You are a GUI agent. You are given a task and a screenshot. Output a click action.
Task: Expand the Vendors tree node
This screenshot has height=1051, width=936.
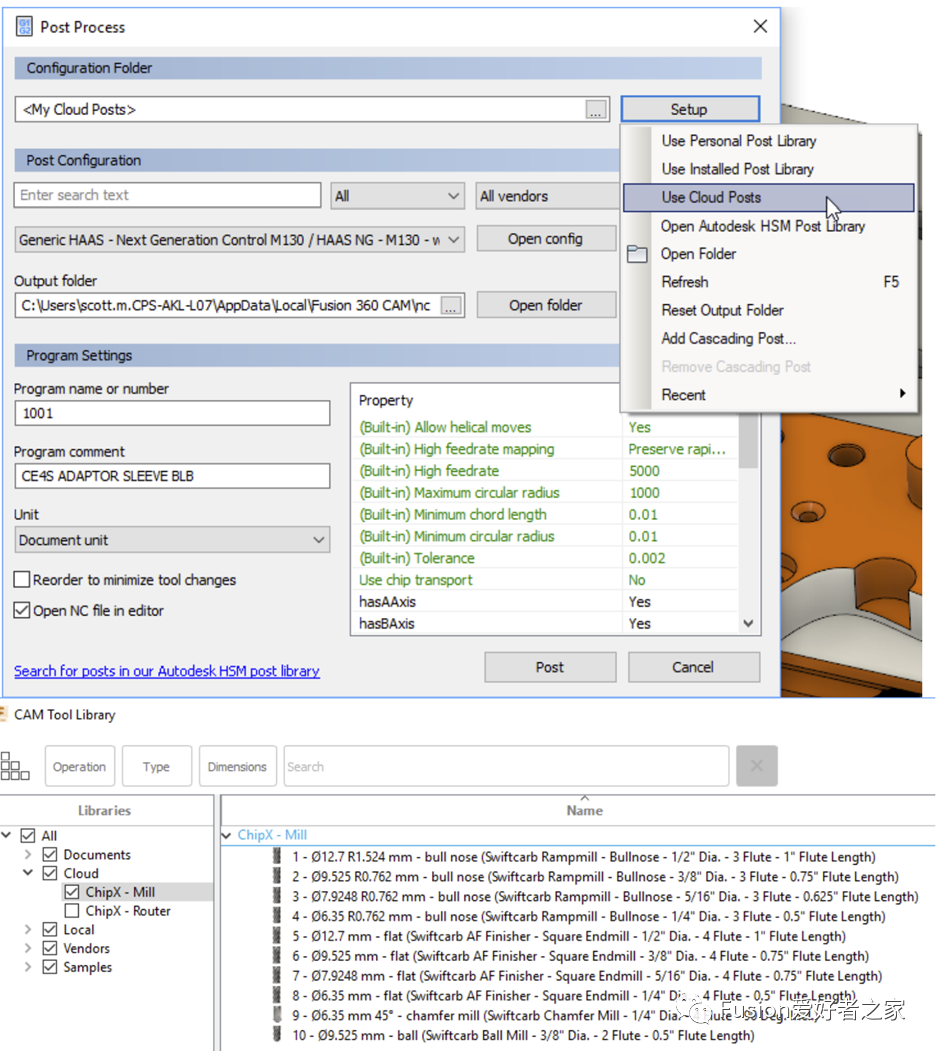click(x=28, y=948)
